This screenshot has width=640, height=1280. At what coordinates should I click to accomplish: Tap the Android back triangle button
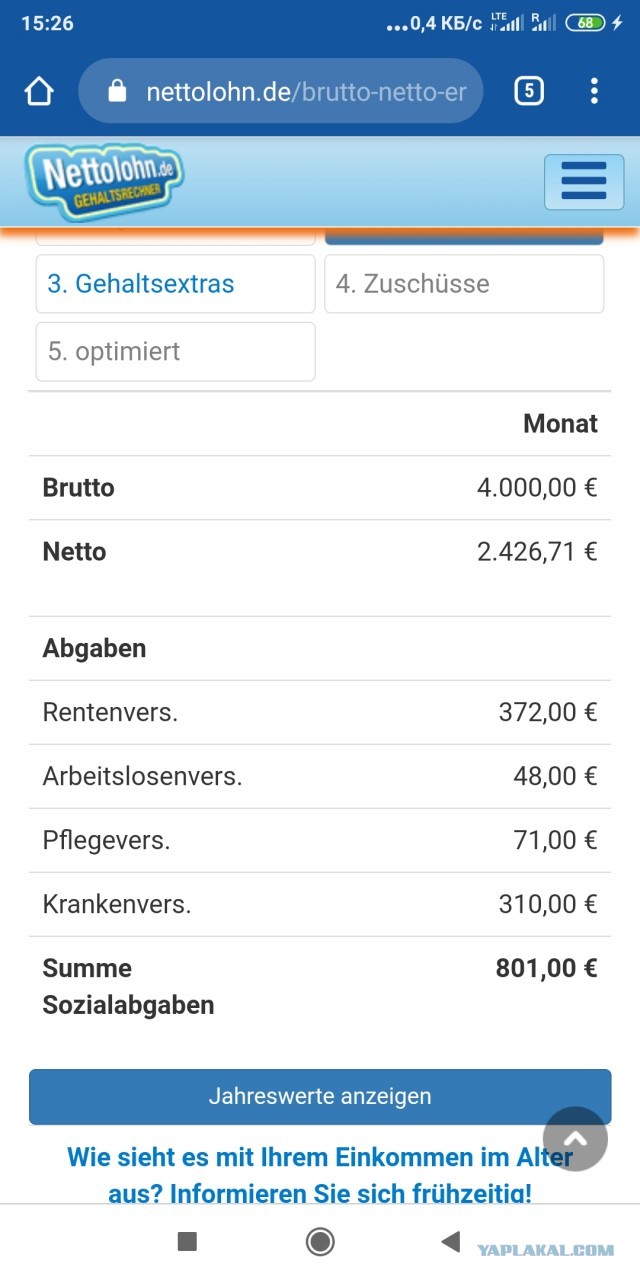coord(451,1241)
